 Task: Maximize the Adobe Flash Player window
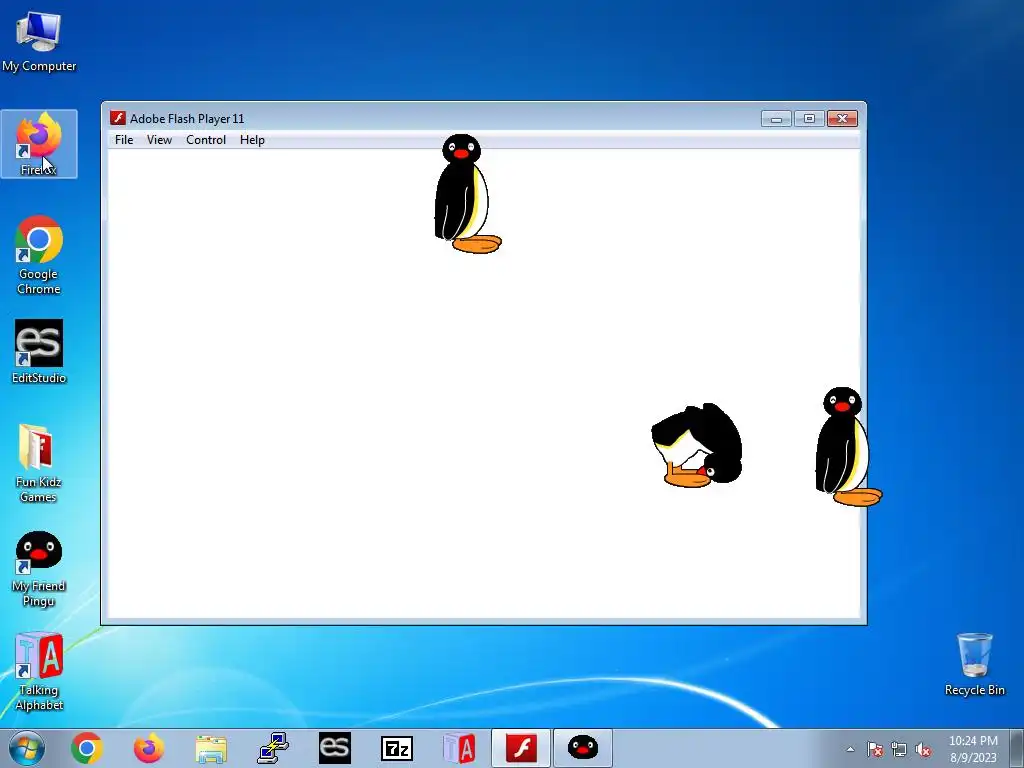tap(809, 118)
